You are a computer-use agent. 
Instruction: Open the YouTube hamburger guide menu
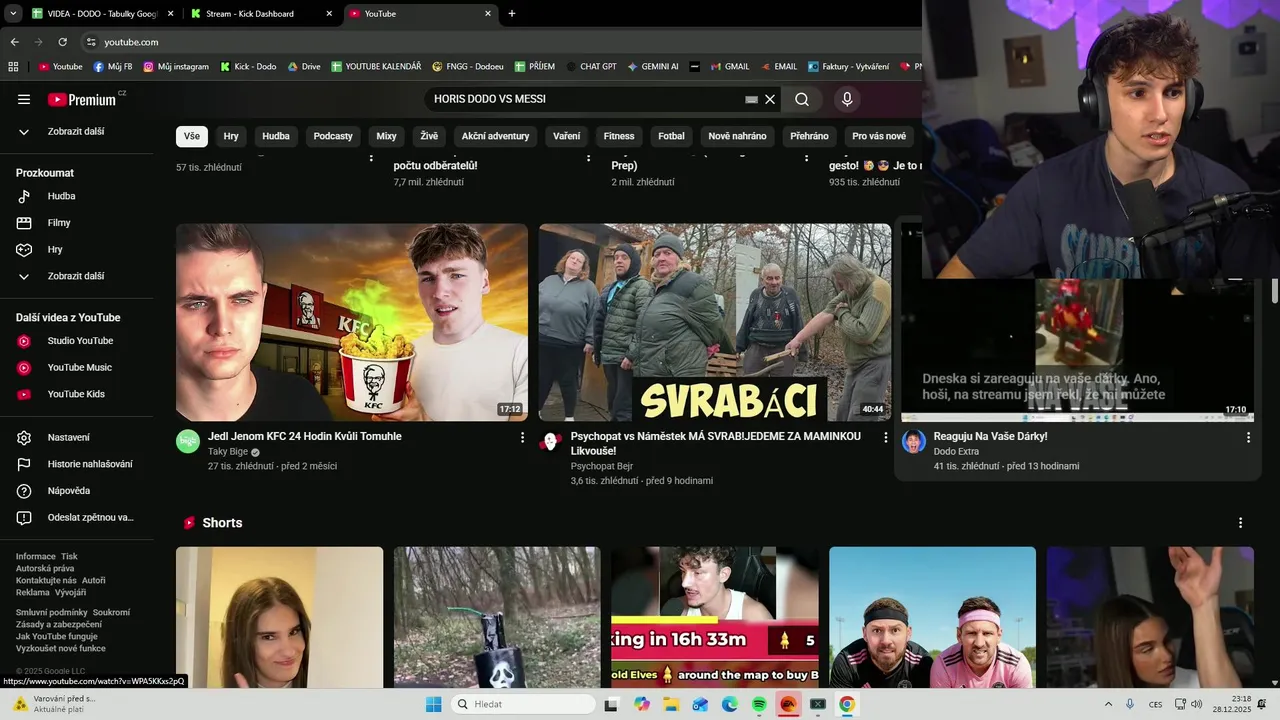24,99
